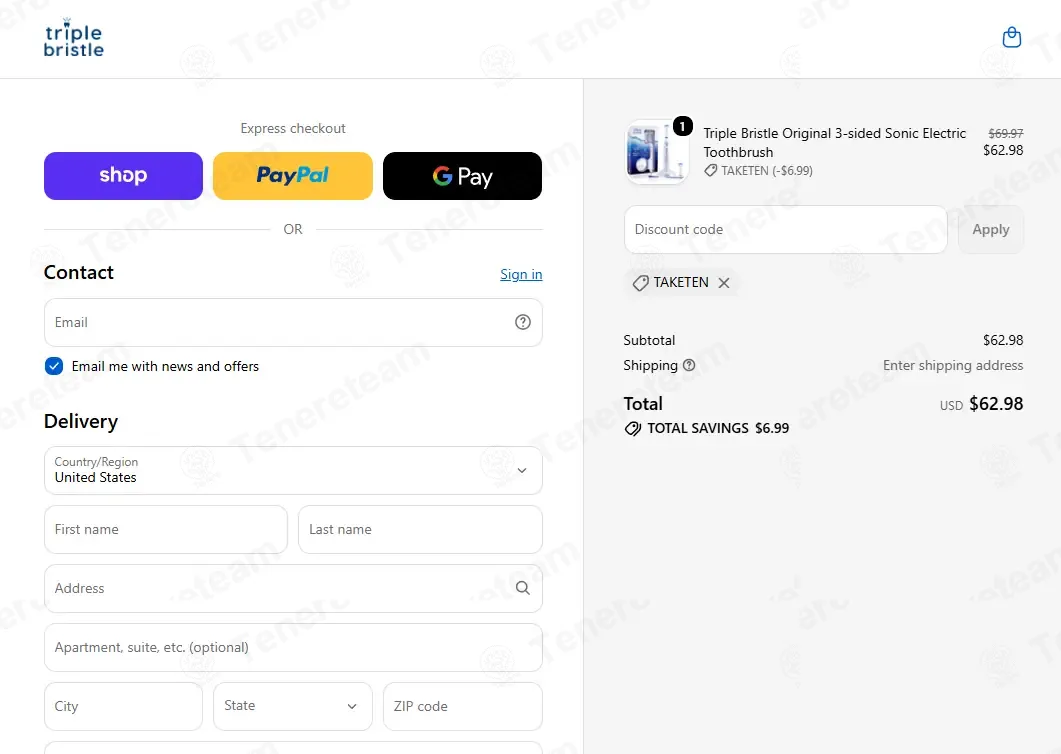Click the toothbrush product thumbnail
The width and height of the screenshot is (1061, 754).
click(656, 152)
